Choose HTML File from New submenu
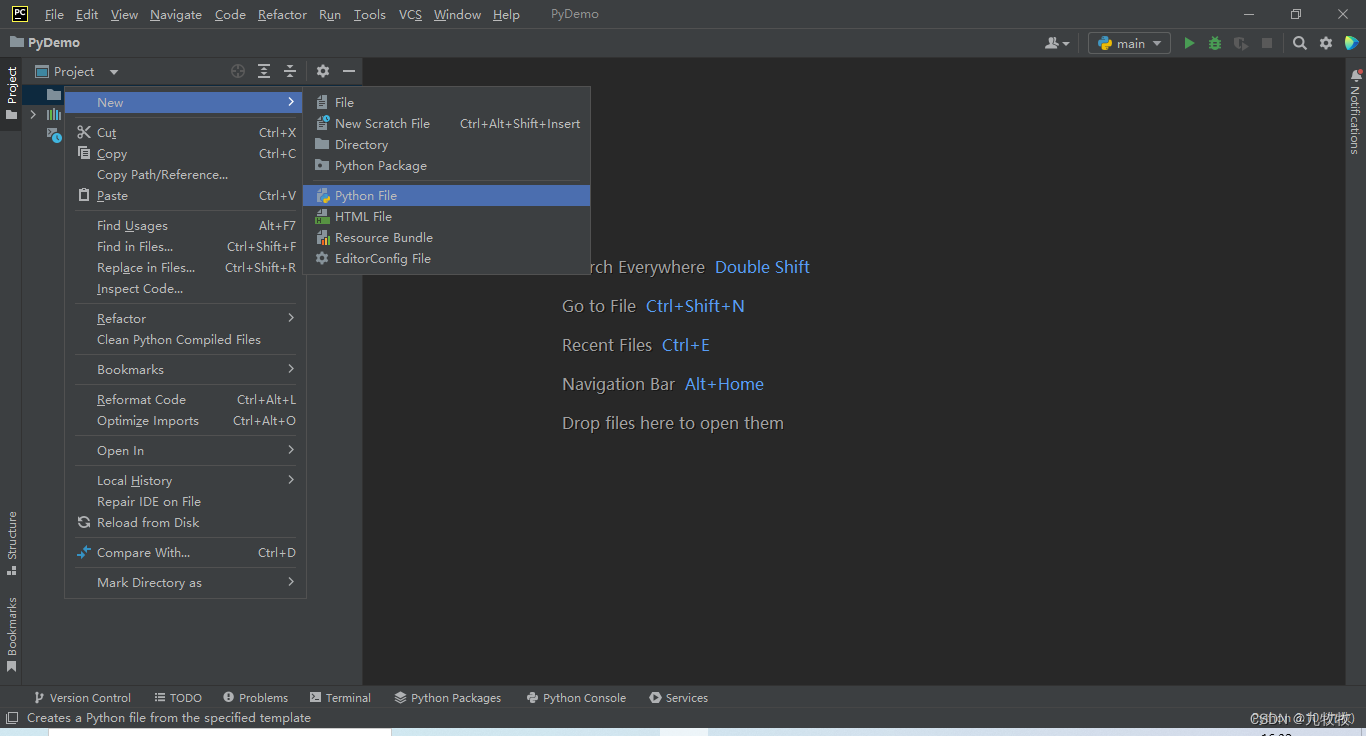Viewport: 1366px width, 736px height. coord(447,216)
